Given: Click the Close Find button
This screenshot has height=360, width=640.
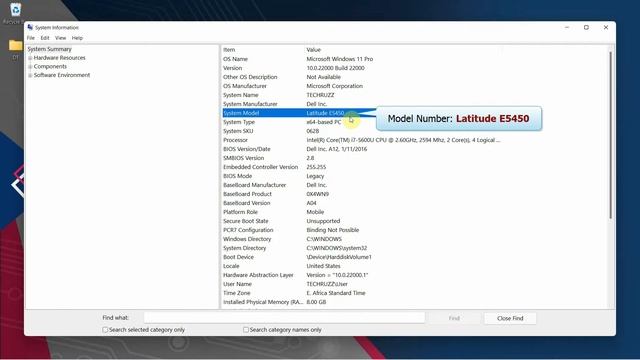Looking at the screenshot, I should 510,318.
